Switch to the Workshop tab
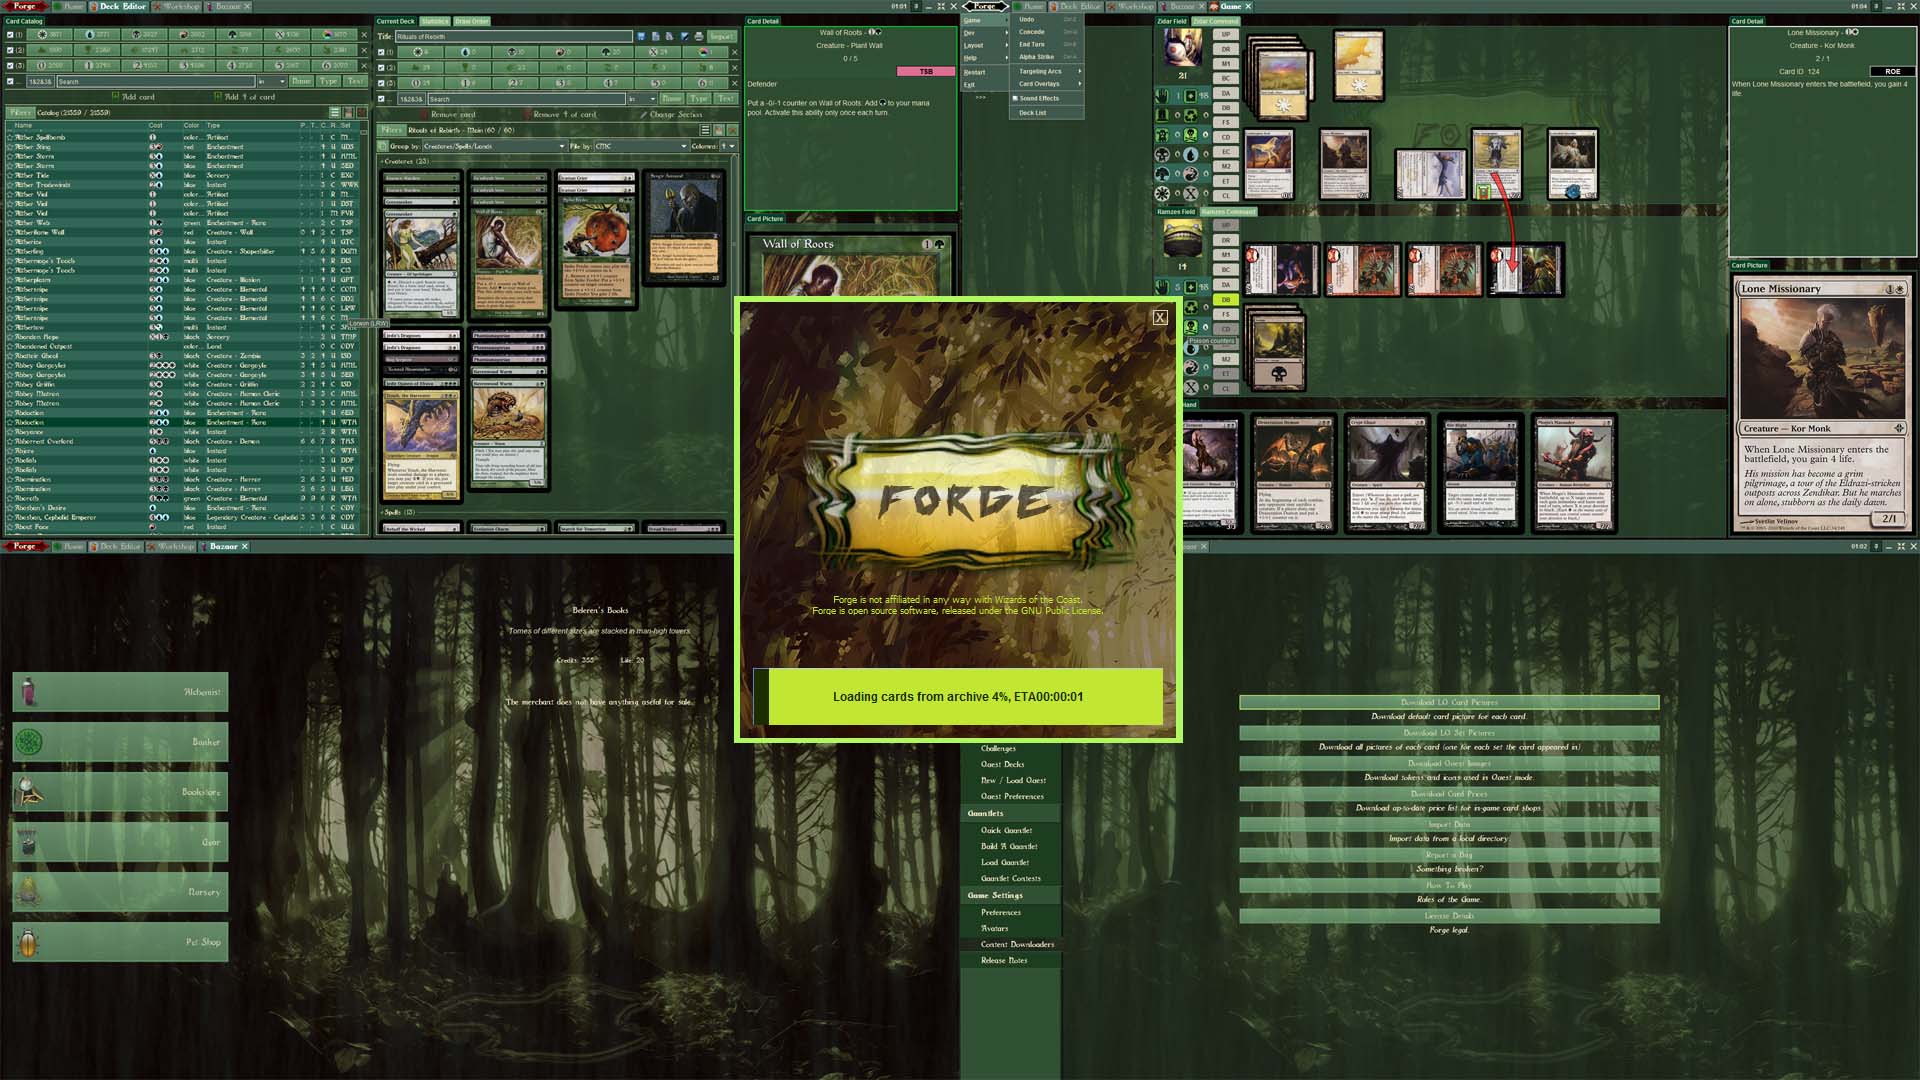 point(176,6)
